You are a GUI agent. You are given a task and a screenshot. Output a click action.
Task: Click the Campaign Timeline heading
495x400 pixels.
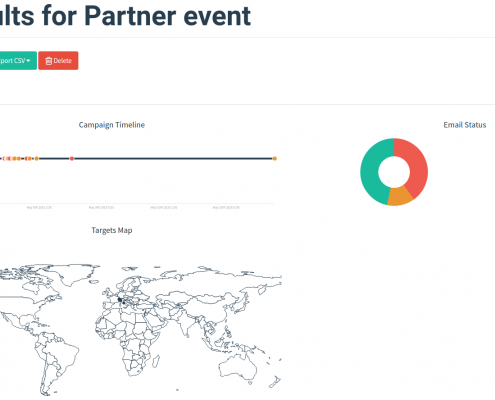click(x=112, y=125)
